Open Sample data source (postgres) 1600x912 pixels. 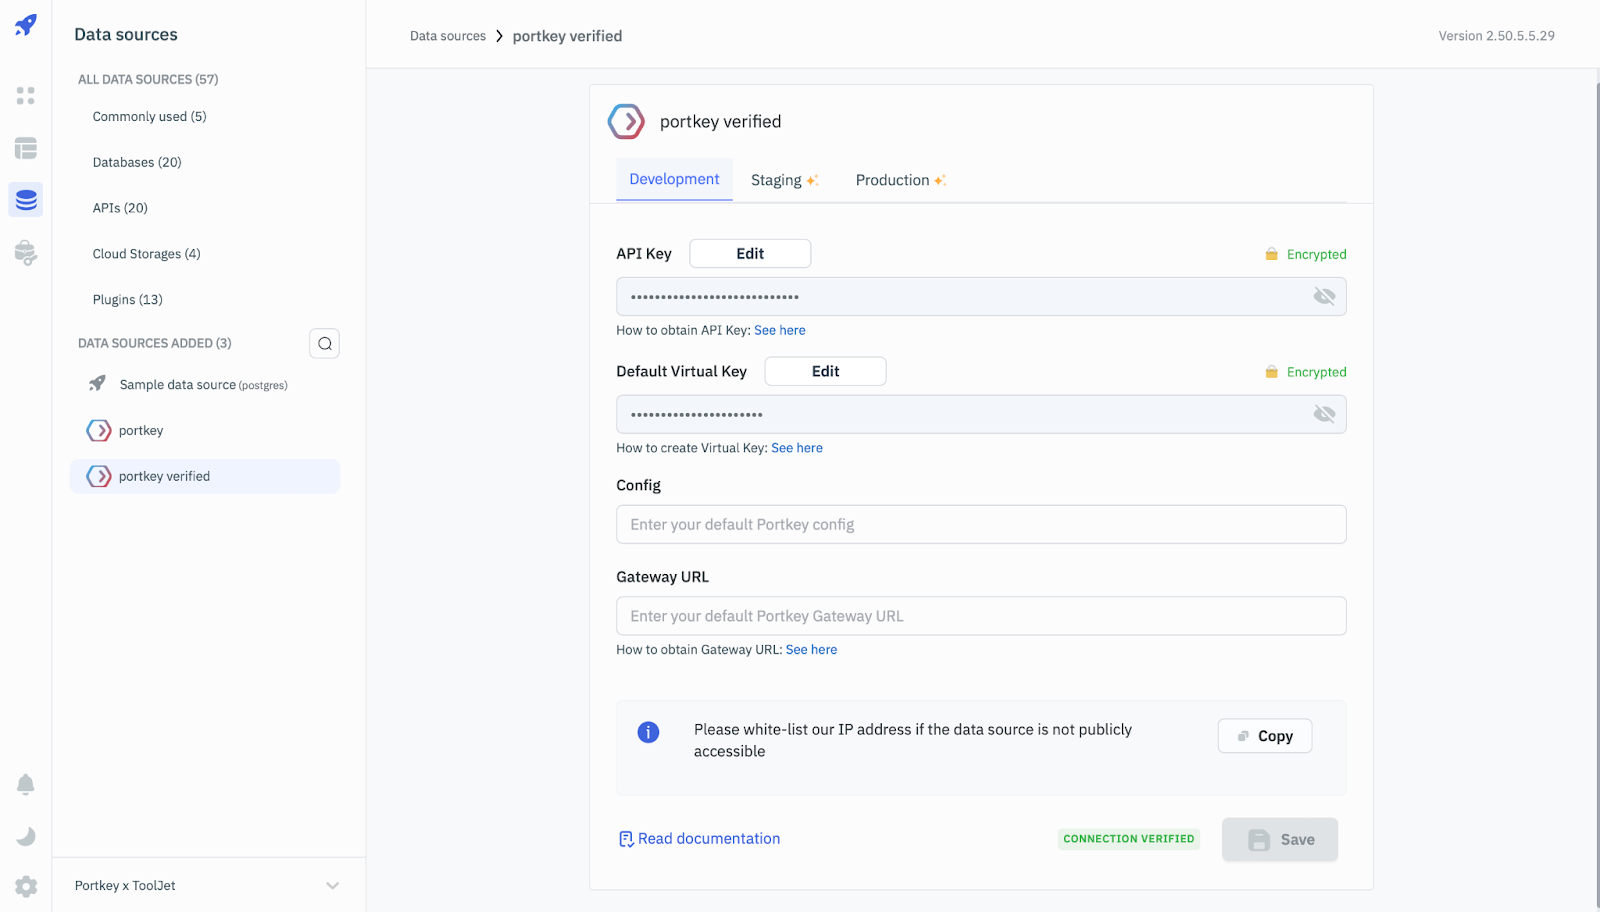tap(205, 385)
